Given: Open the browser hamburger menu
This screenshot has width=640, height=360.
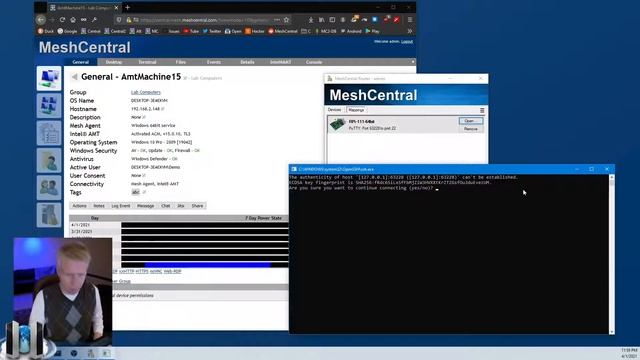Looking at the screenshot, I should (x=410, y=20).
